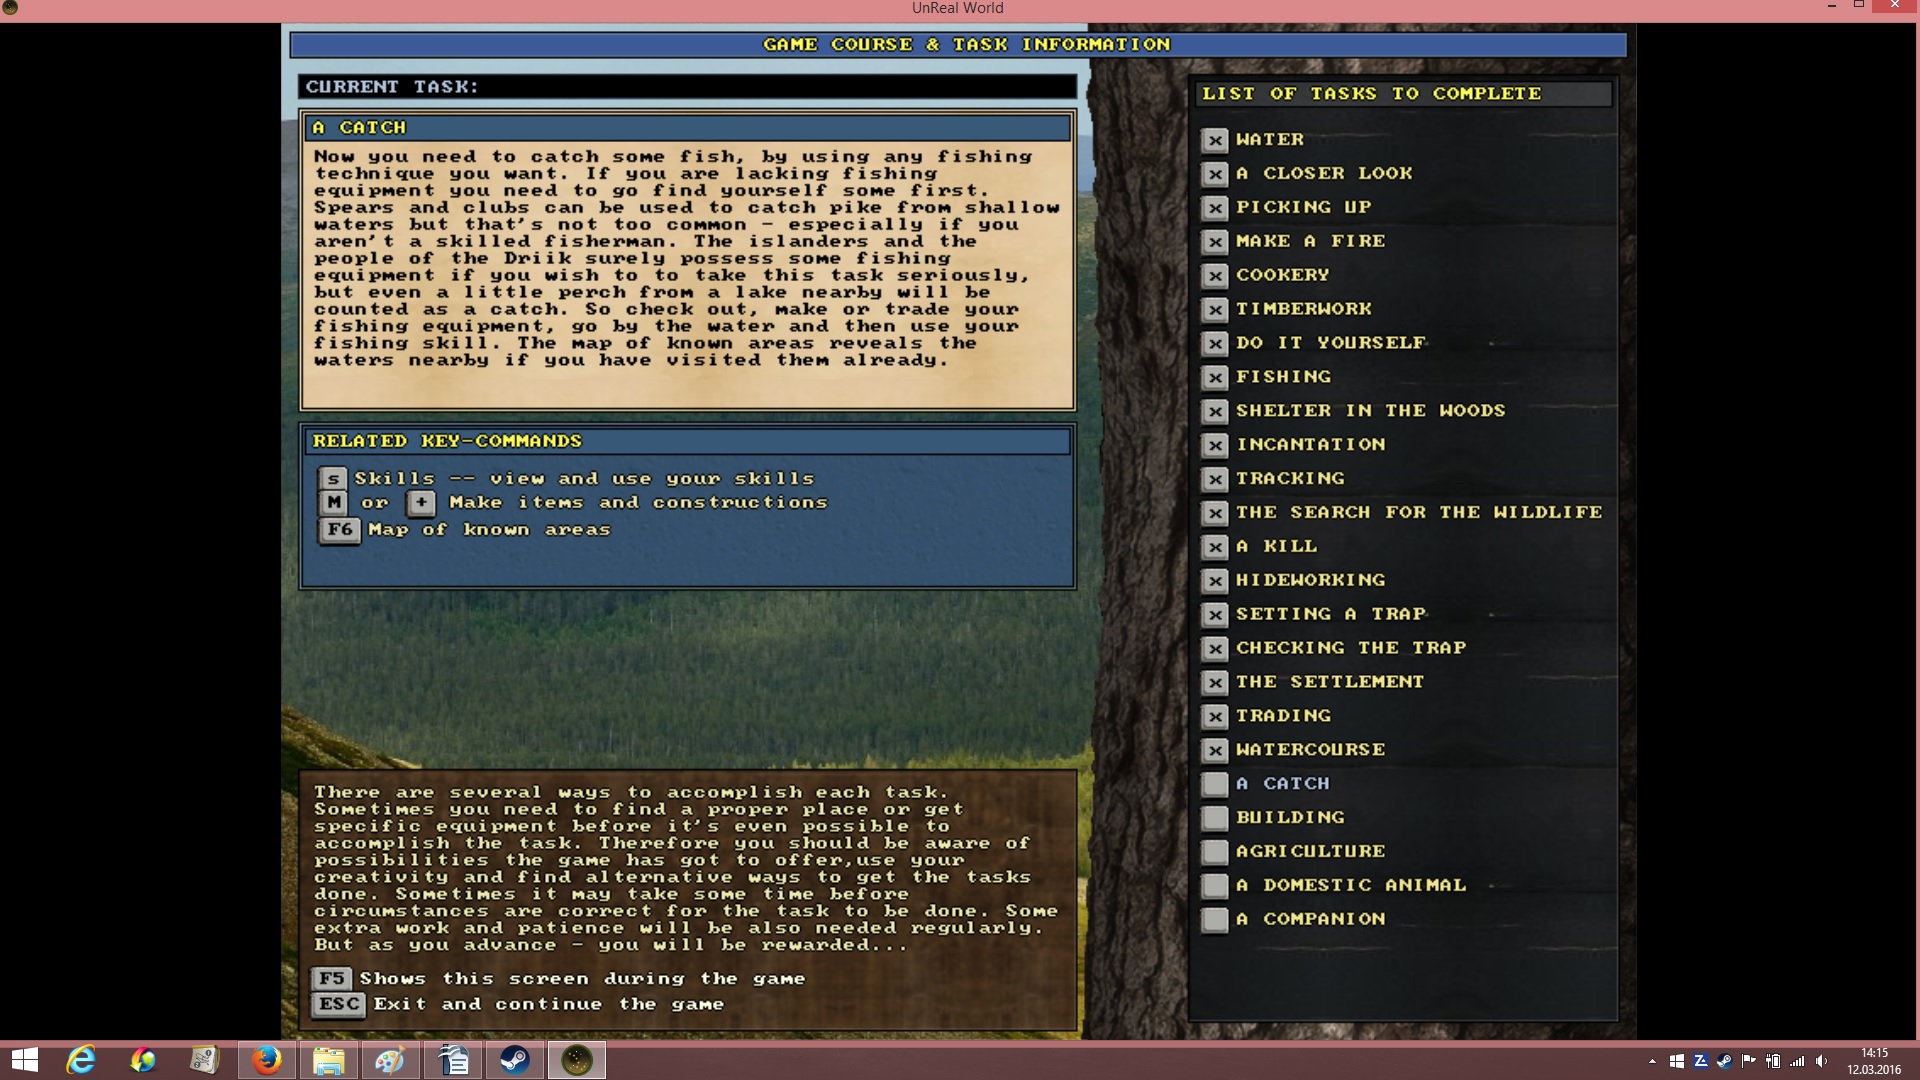This screenshot has width=1920, height=1080.
Task: Open Internet Explorer from taskbar
Action: click(81, 1060)
